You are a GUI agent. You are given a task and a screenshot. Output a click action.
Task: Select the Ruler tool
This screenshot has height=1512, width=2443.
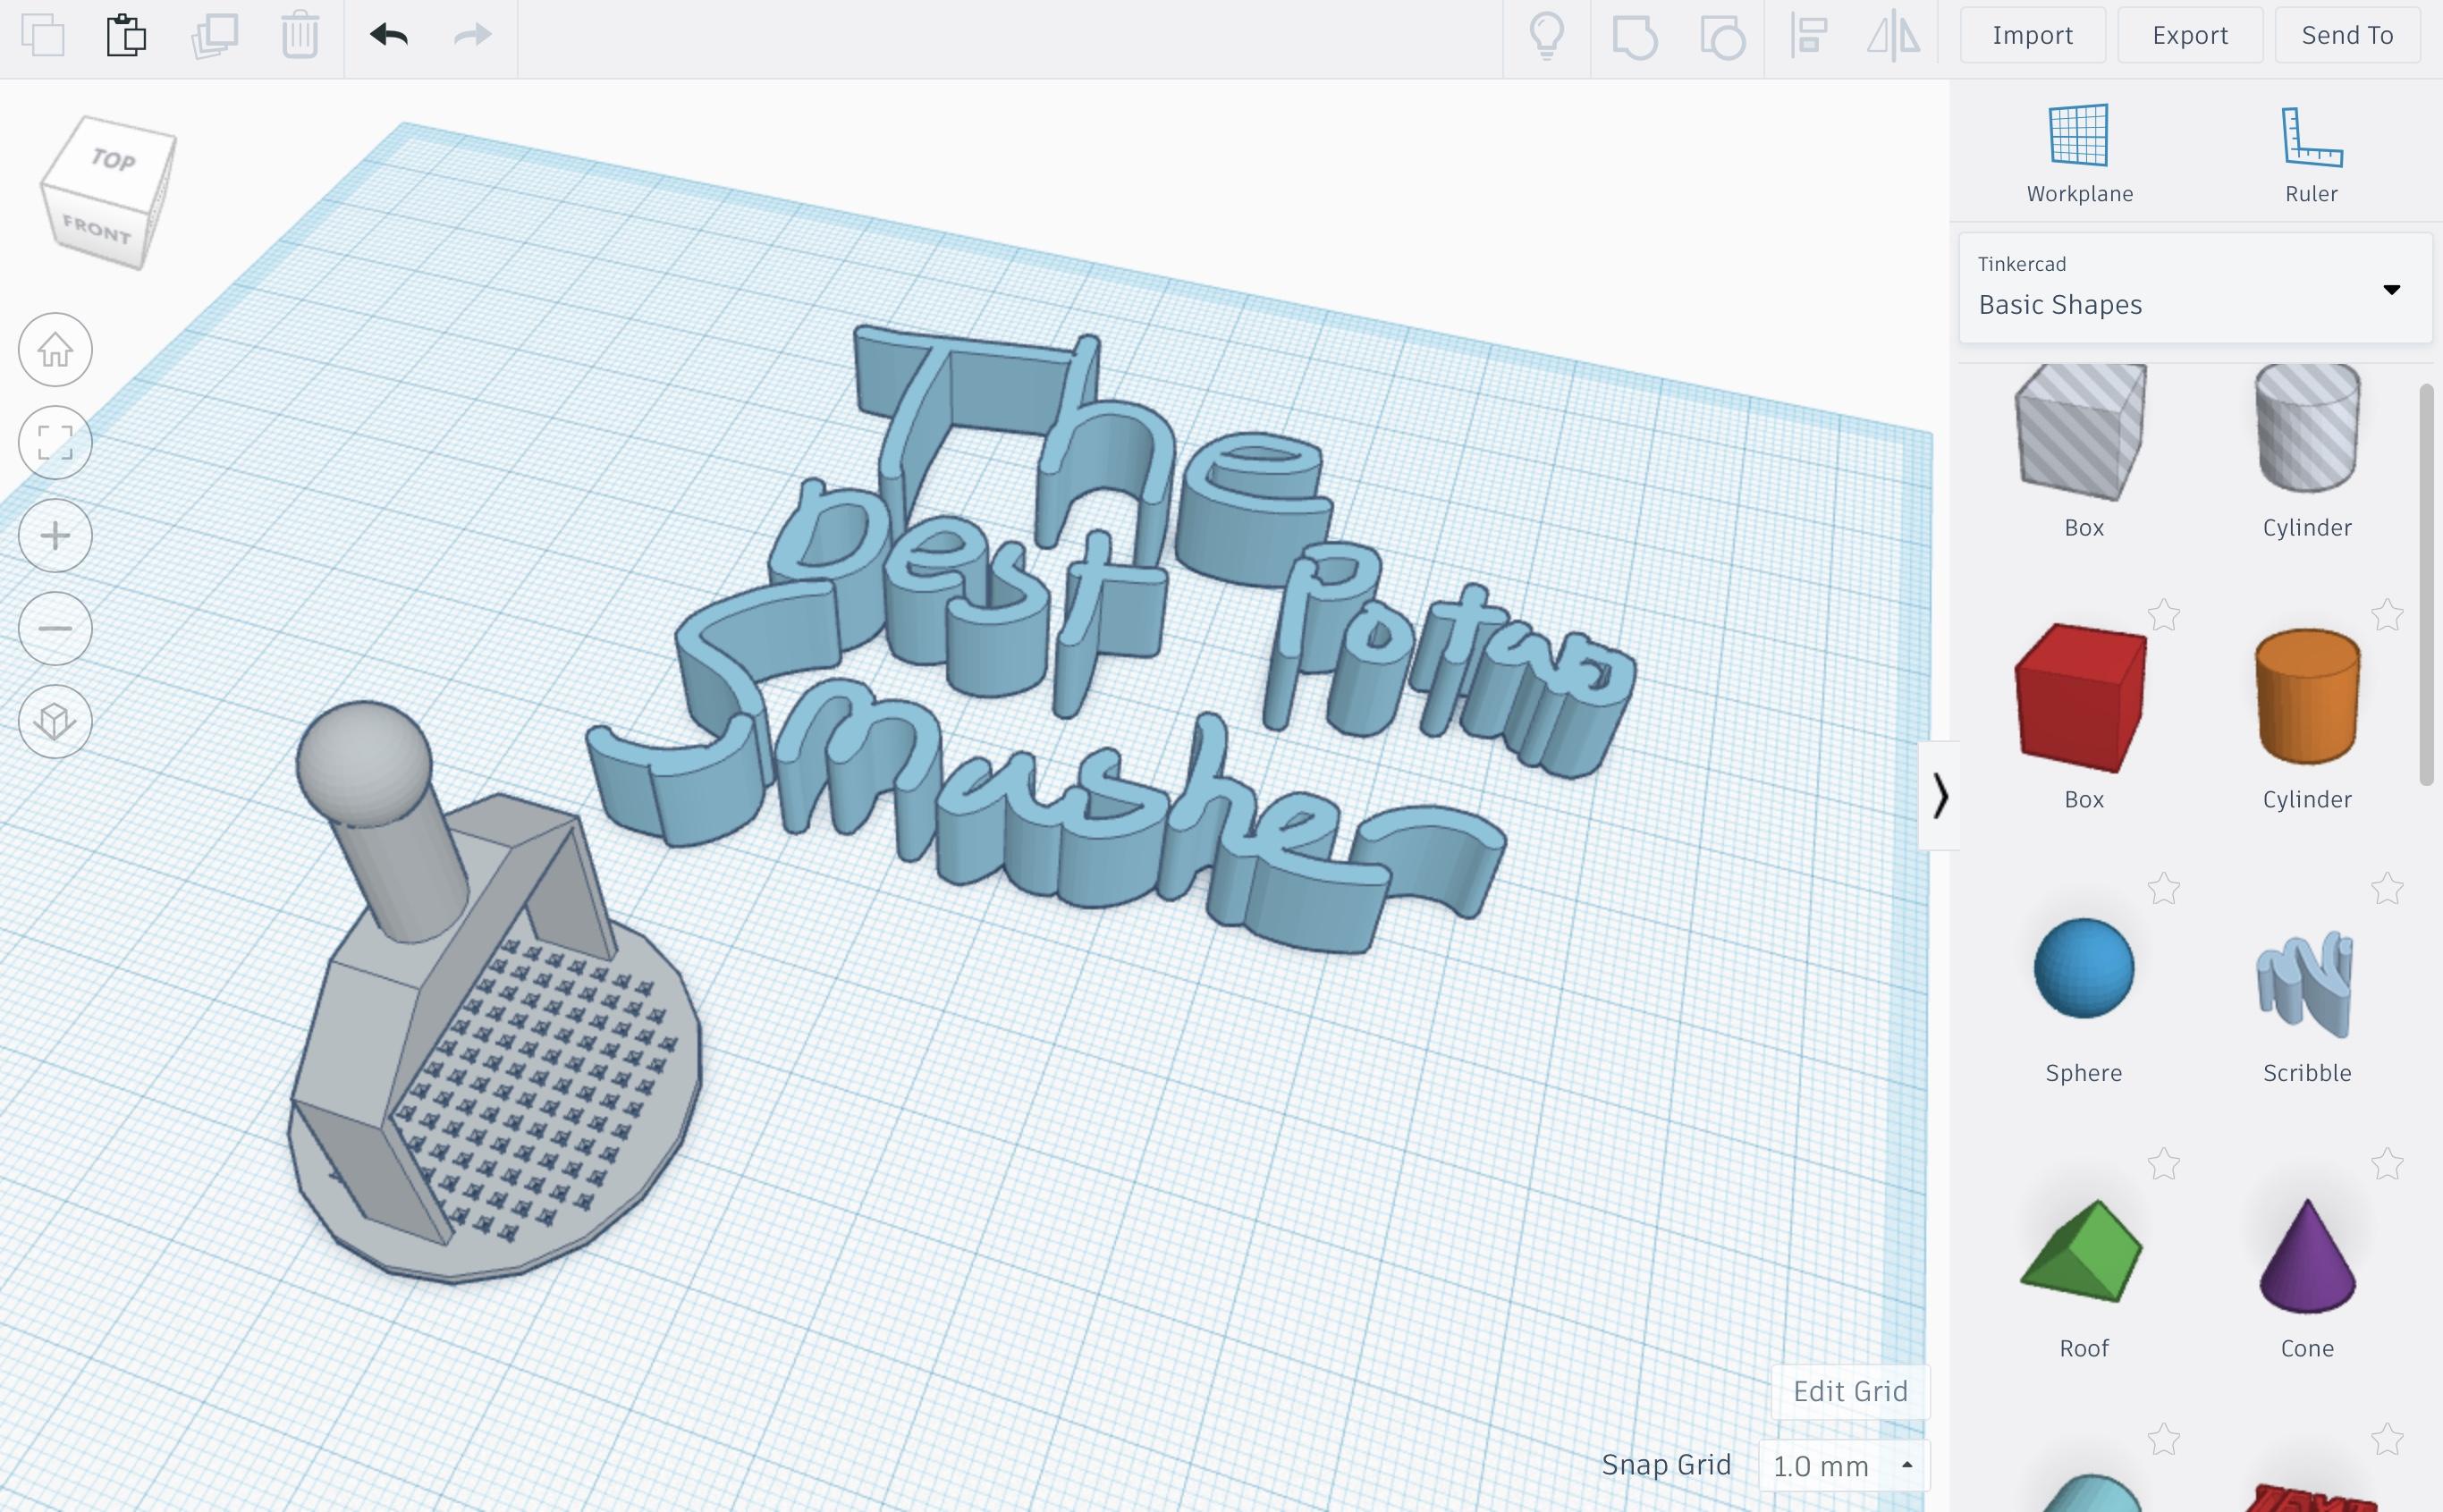click(2311, 153)
